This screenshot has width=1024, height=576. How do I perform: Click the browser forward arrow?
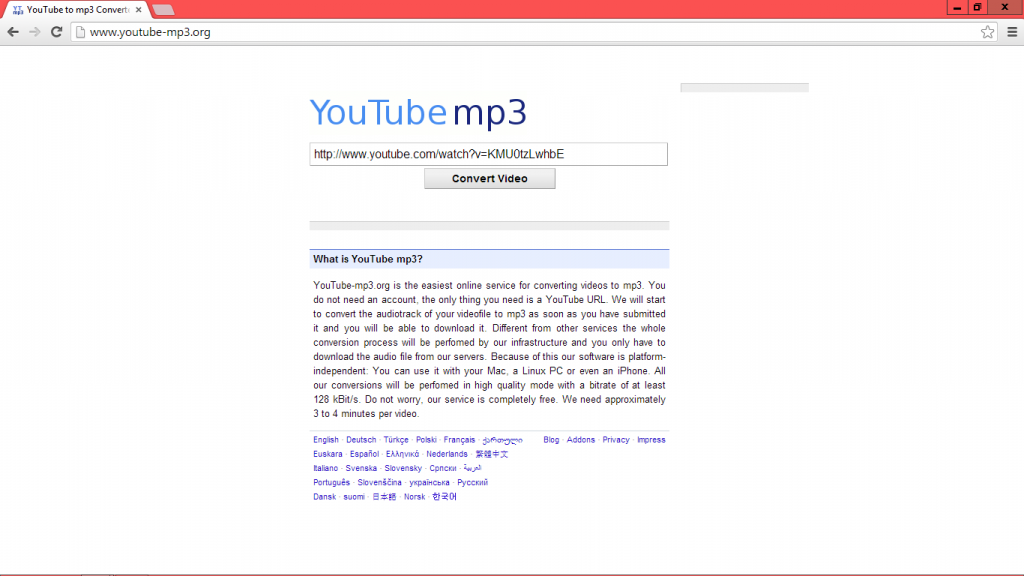[x=35, y=32]
